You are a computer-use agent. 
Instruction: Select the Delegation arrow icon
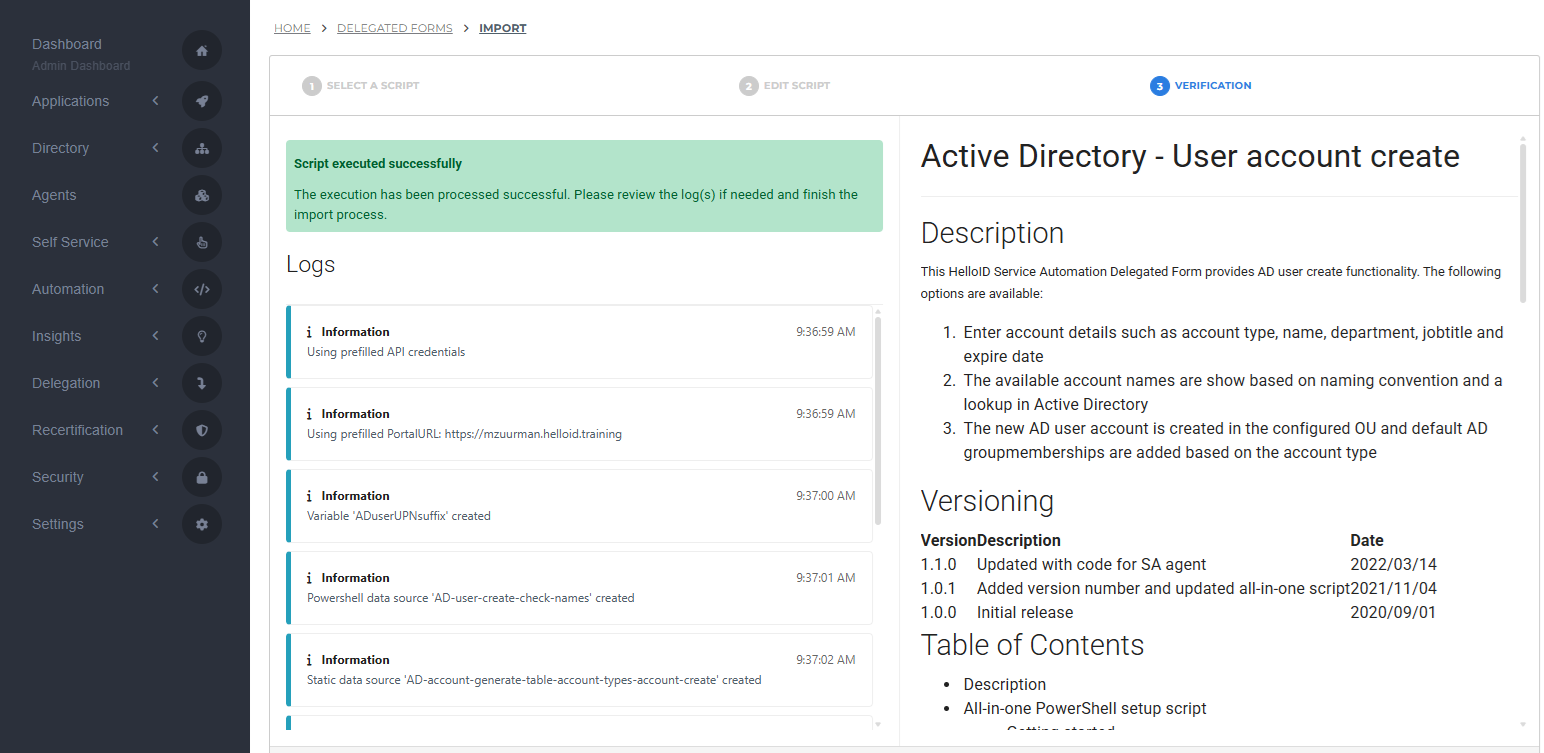[202, 383]
